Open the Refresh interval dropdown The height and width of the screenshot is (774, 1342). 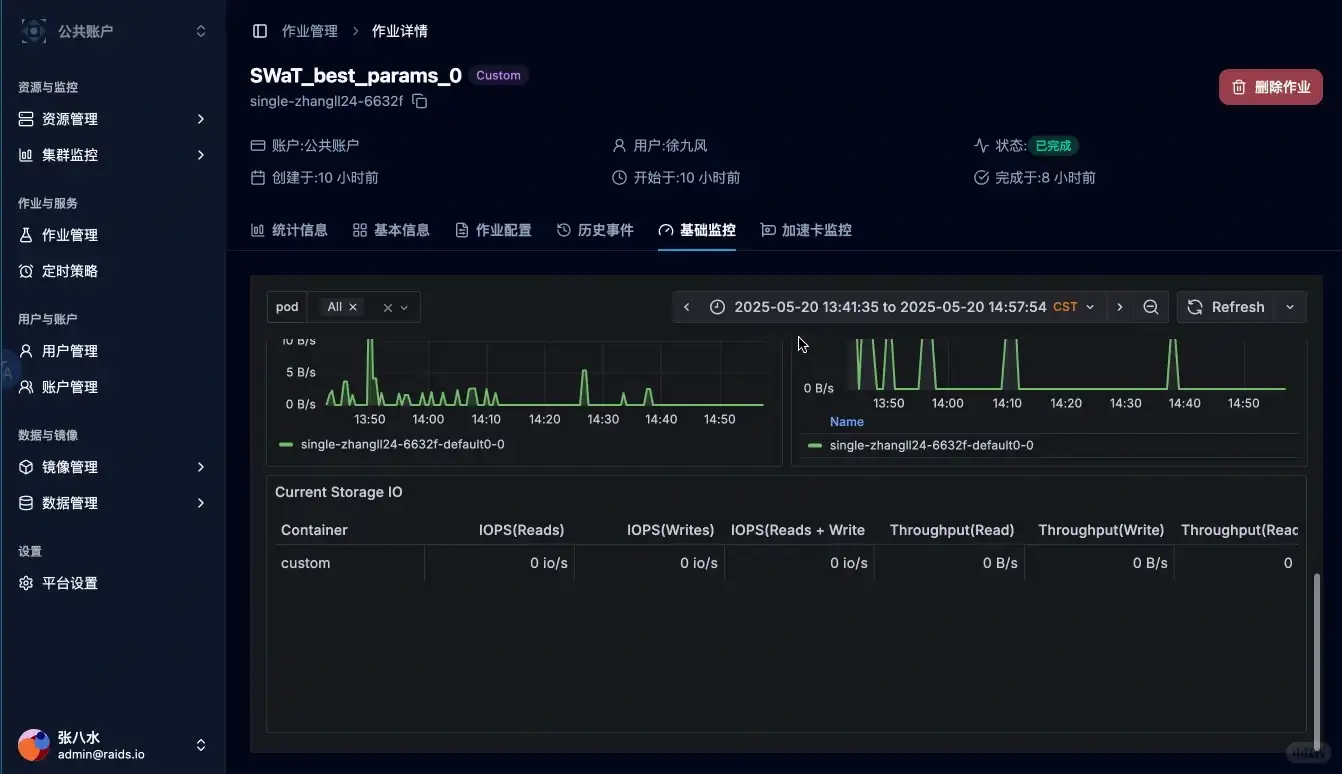tap(1290, 307)
